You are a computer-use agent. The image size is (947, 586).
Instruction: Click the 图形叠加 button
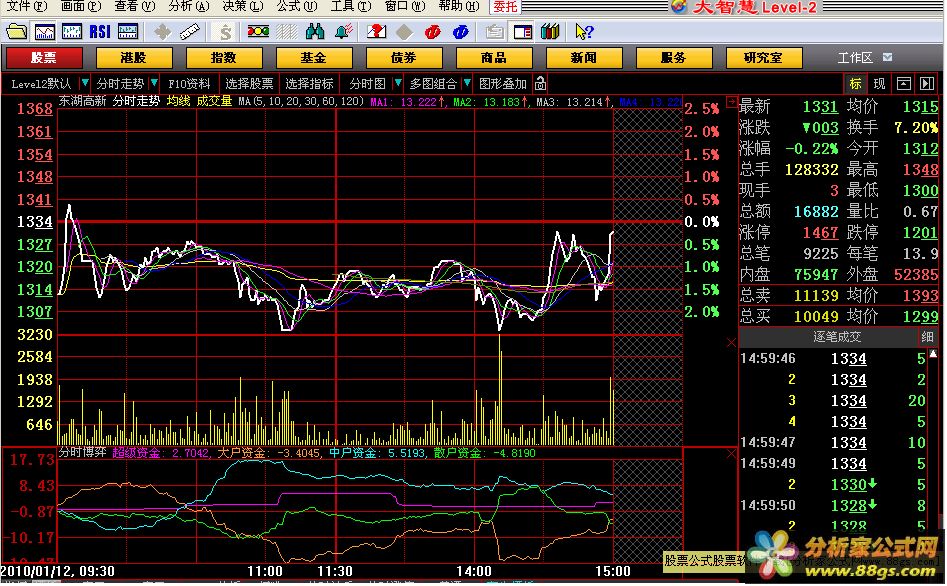pyautogui.click(x=502, y=83)
